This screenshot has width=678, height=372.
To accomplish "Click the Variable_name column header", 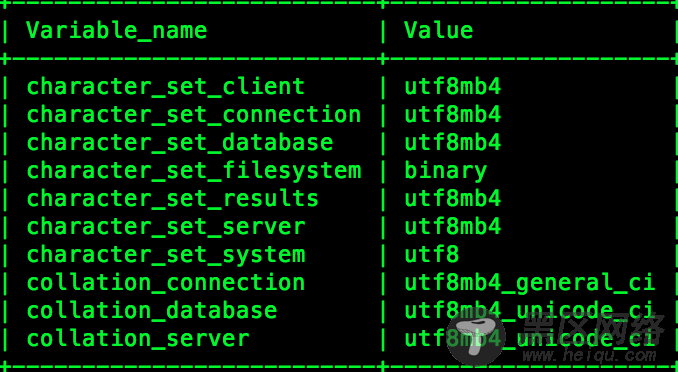I will coord(117,30).
